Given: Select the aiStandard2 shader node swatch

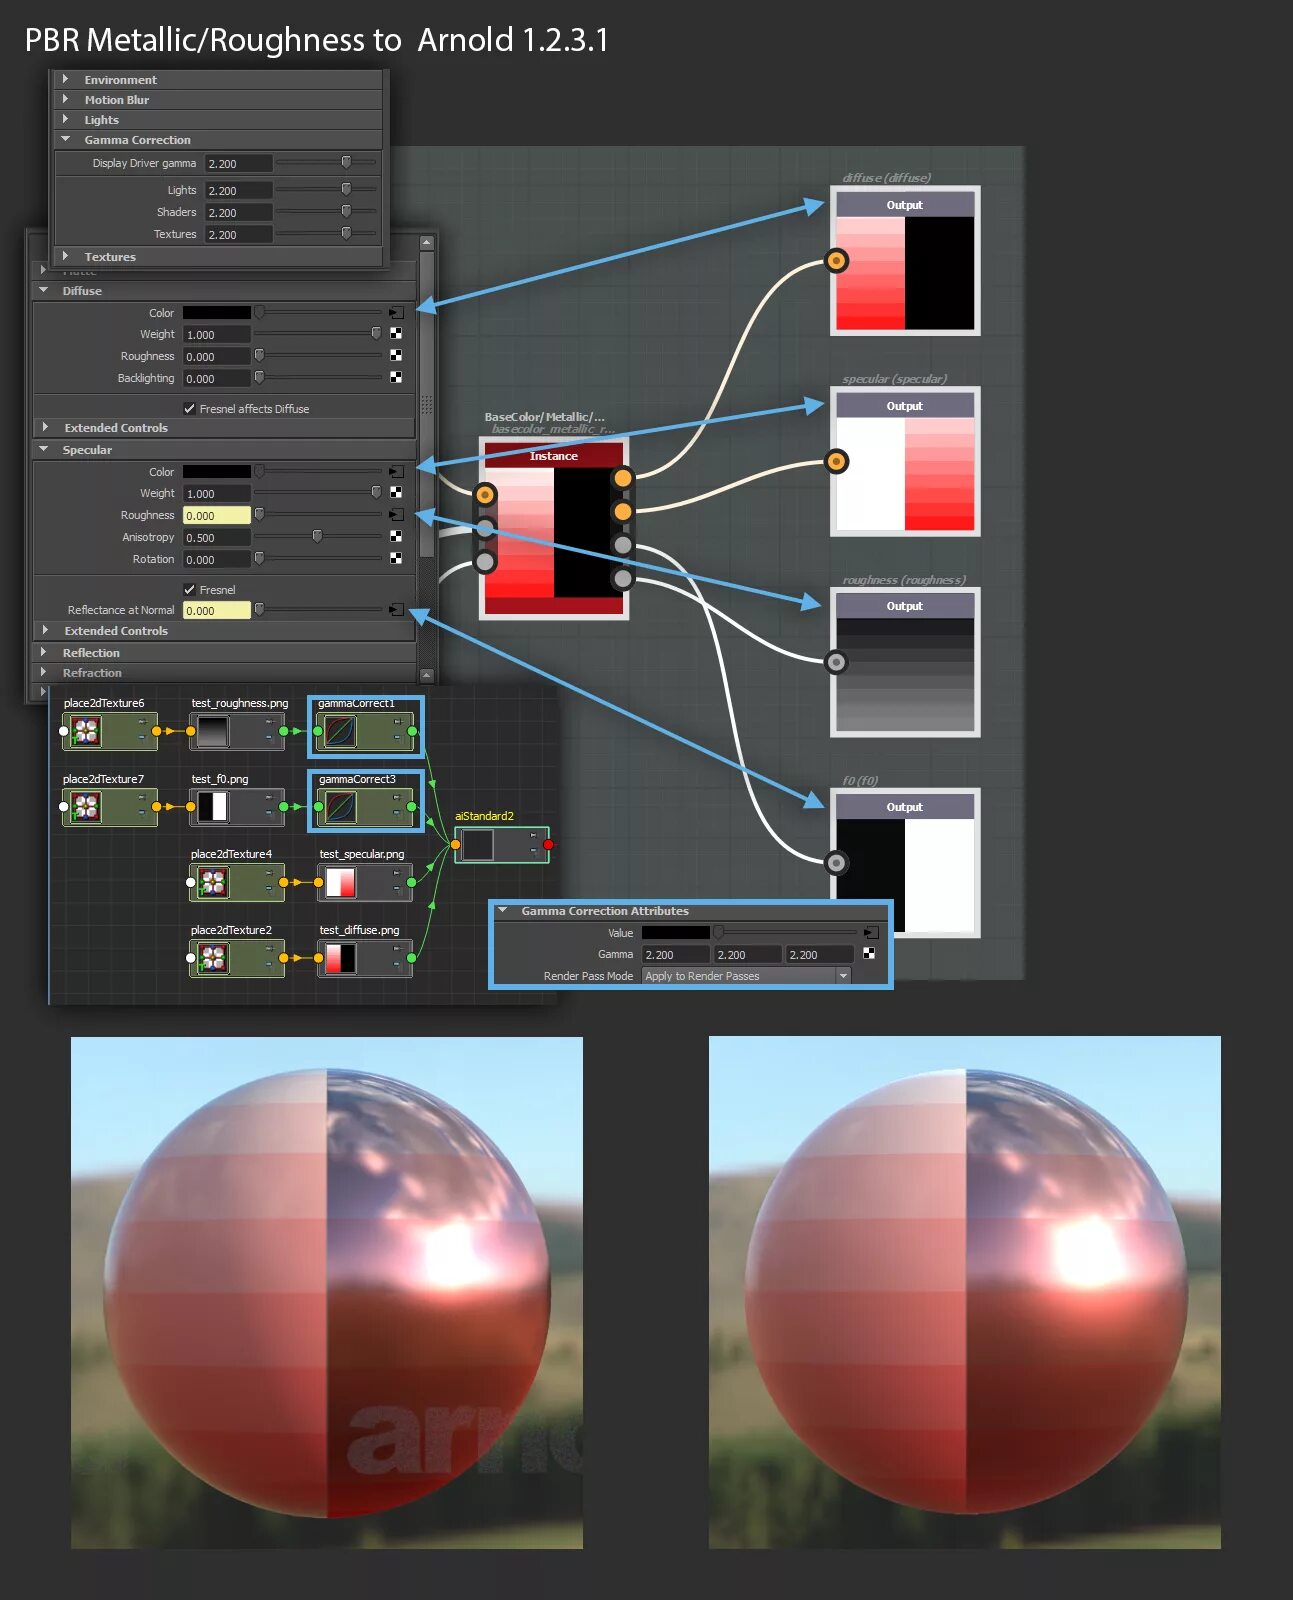Looking at the screenshot, I should tap(478, 845).
